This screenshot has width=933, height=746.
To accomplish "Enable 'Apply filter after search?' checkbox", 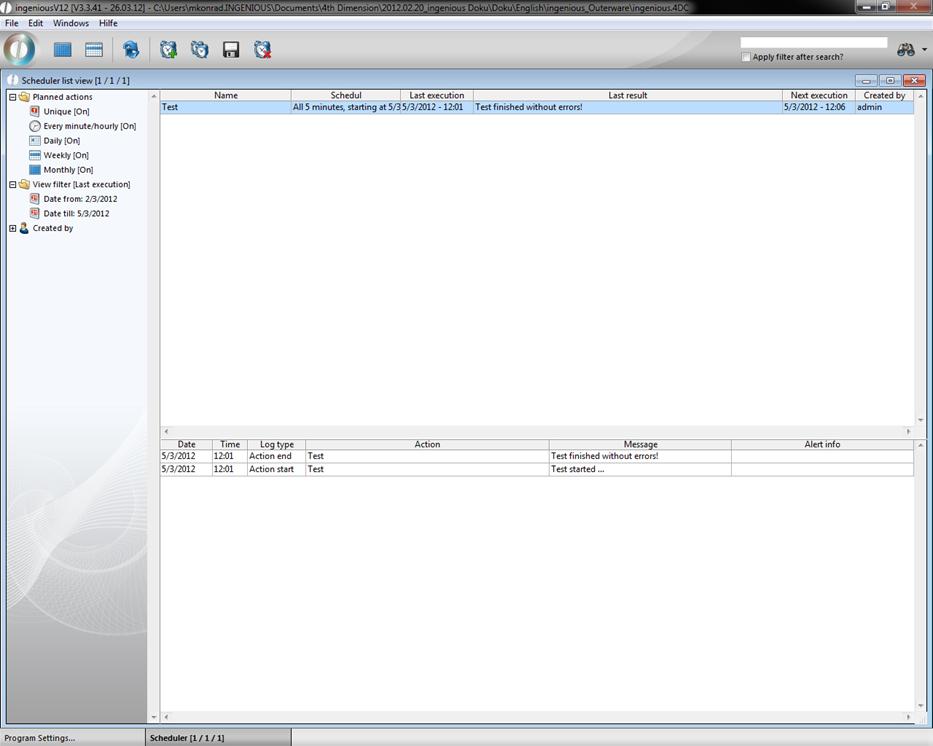I will click(x=746, y=57).
